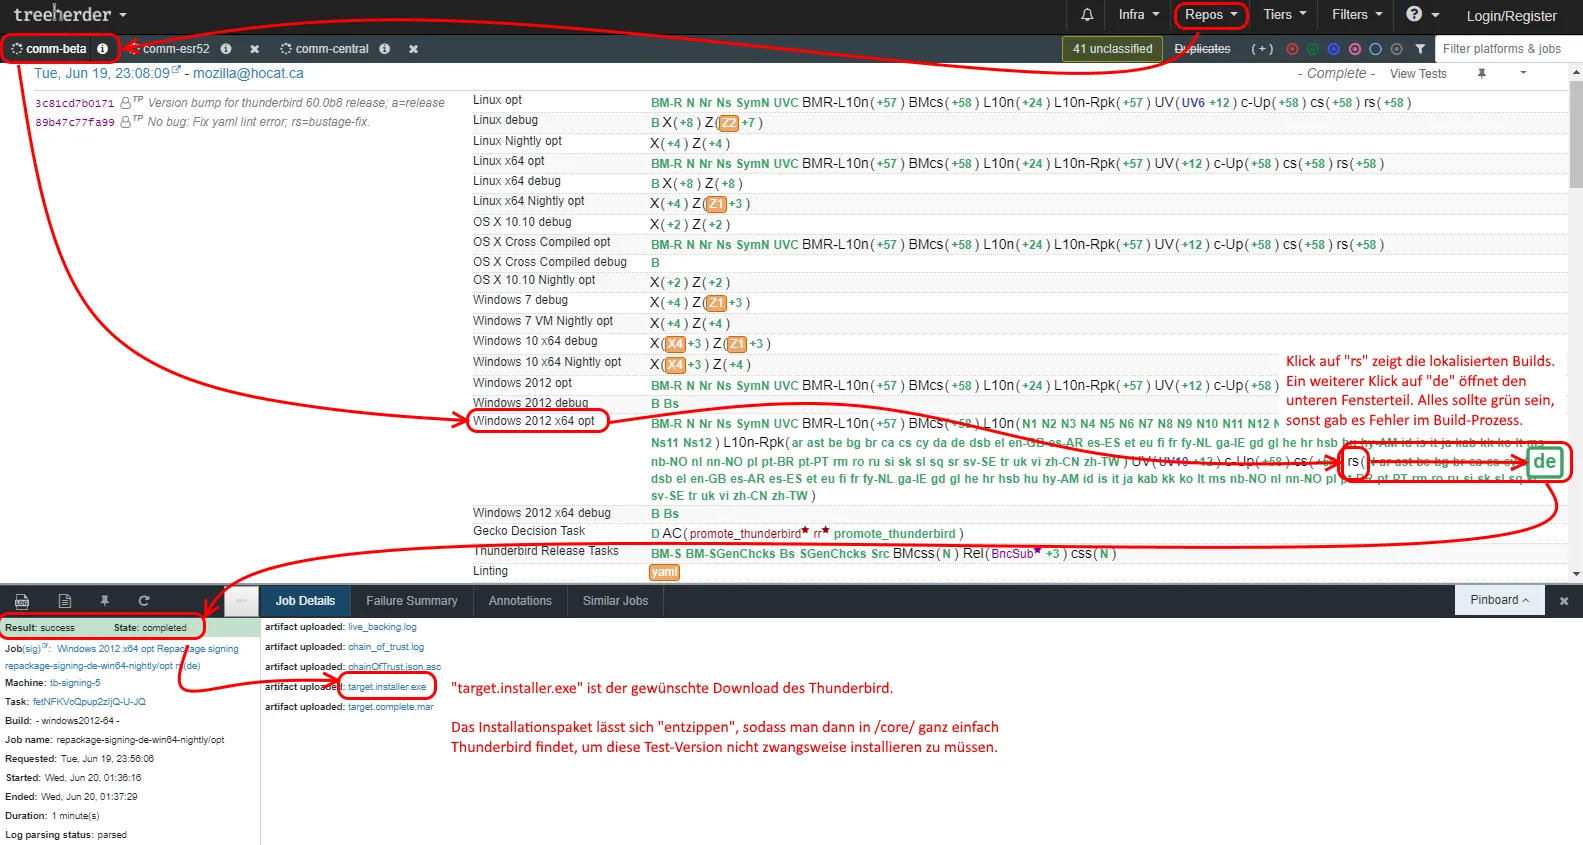Open the Similar Jobs tab
Image resolution: width=1583 pixels, height=845 pixels.
click(x=615, y=601)
